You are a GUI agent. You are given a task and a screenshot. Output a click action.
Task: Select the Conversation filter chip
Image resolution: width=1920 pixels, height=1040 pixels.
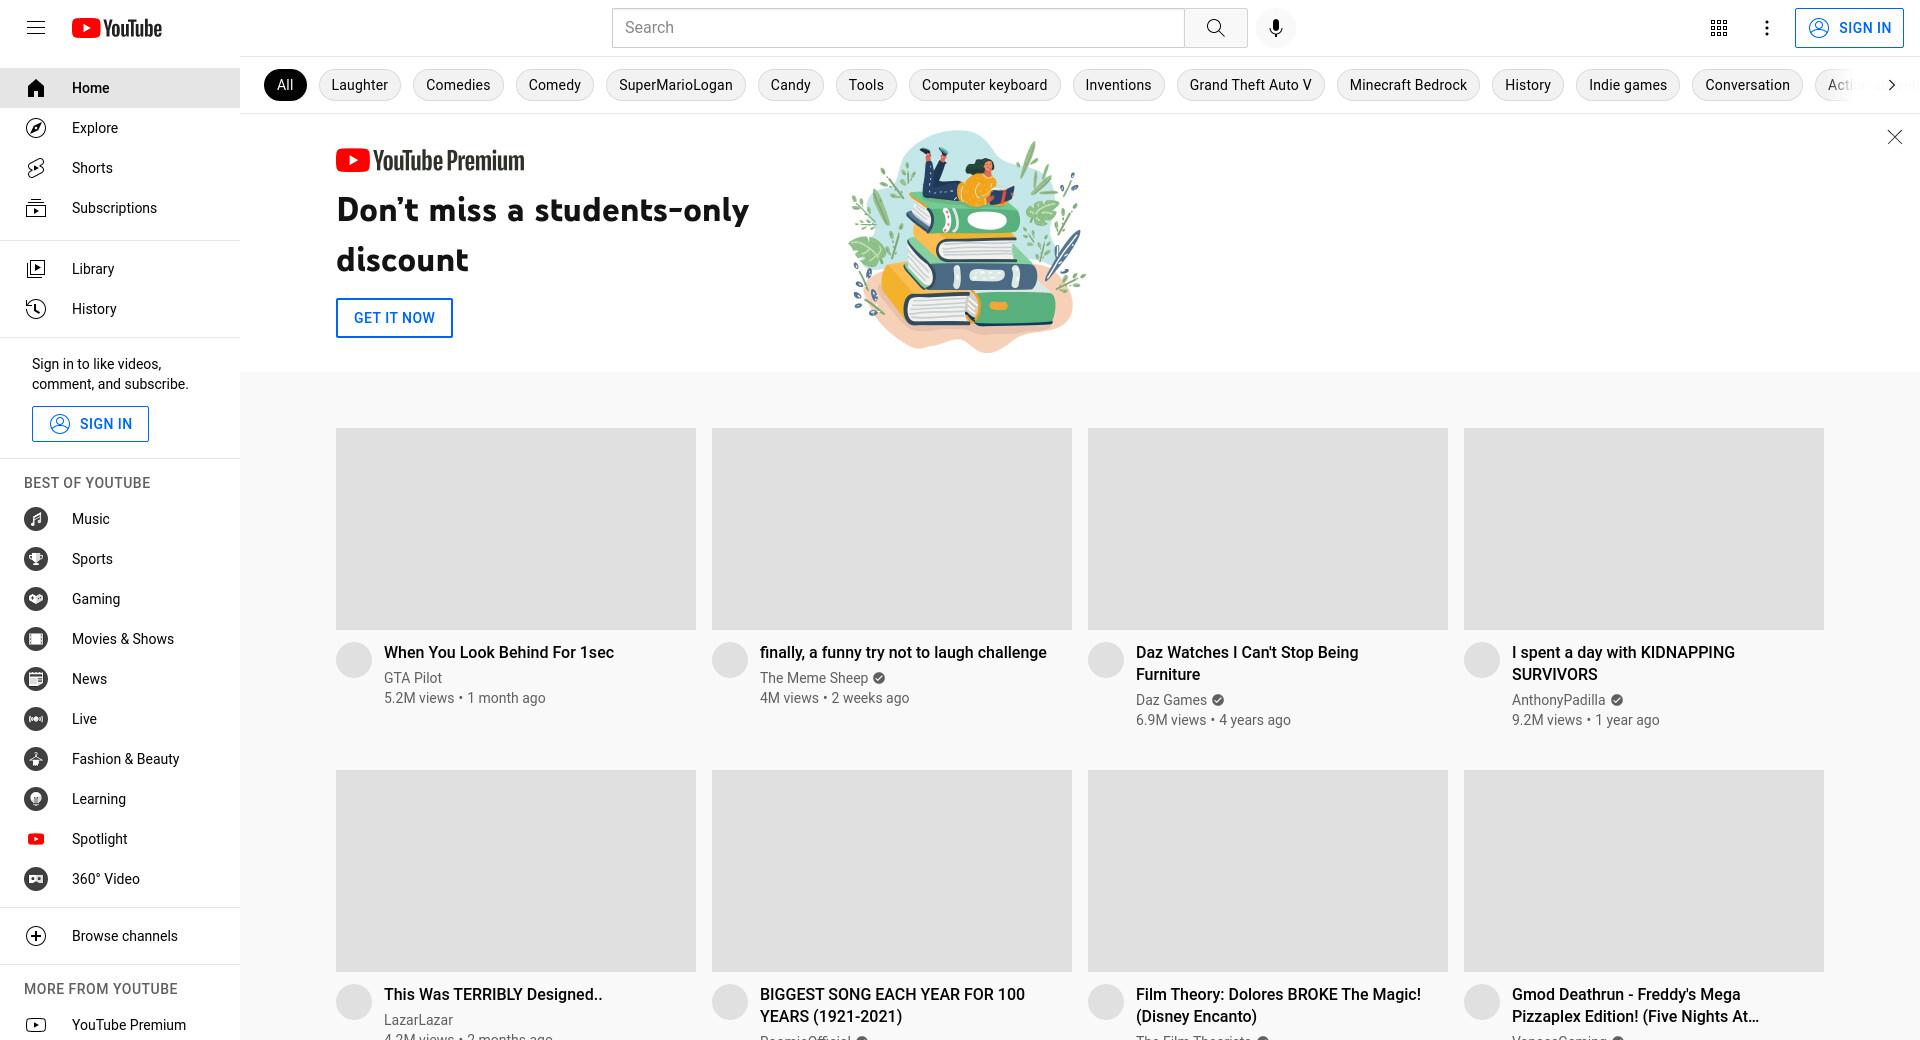point(1747,85)
